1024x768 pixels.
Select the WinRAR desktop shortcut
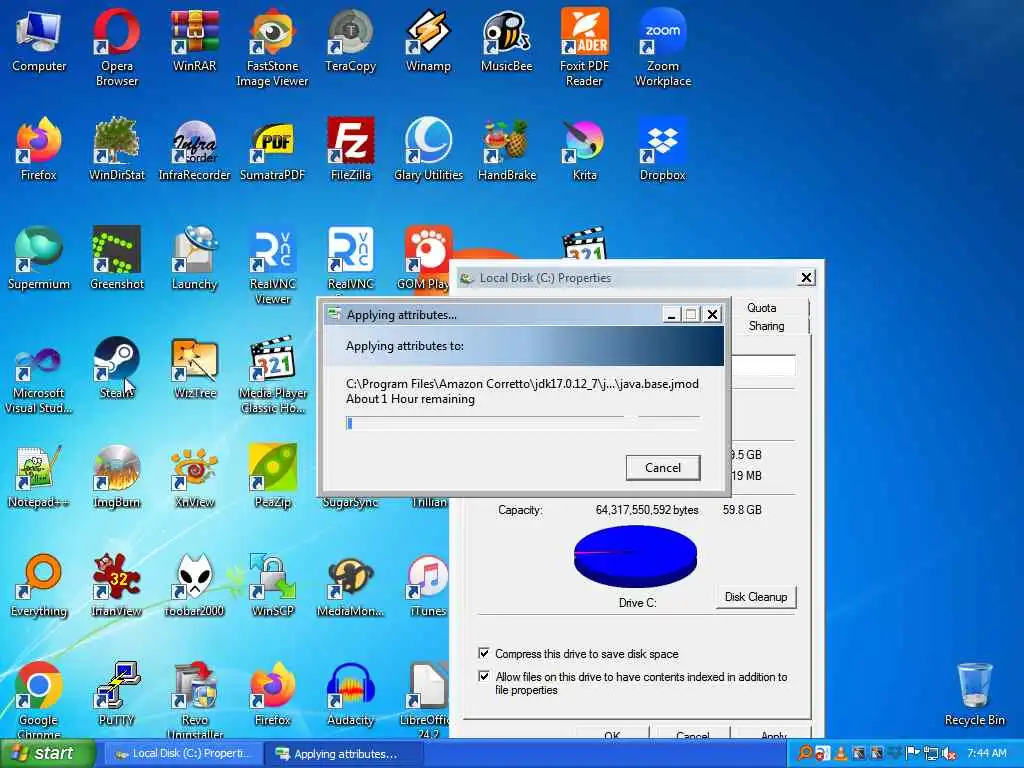(x=194, y=40)
